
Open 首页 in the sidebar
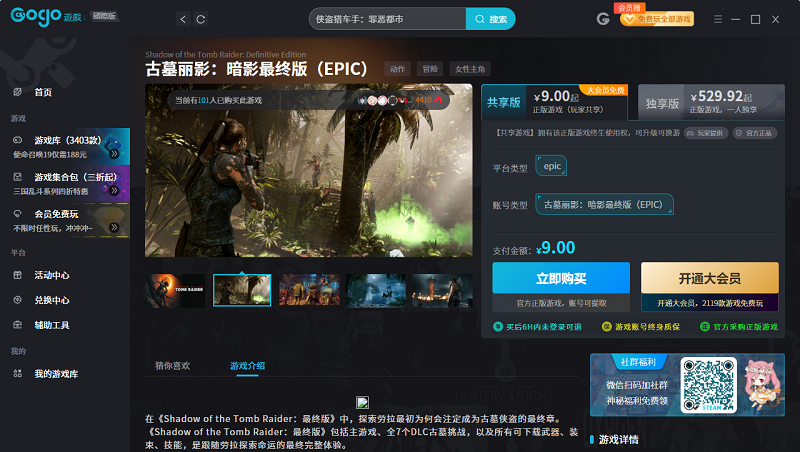[43, 92]
